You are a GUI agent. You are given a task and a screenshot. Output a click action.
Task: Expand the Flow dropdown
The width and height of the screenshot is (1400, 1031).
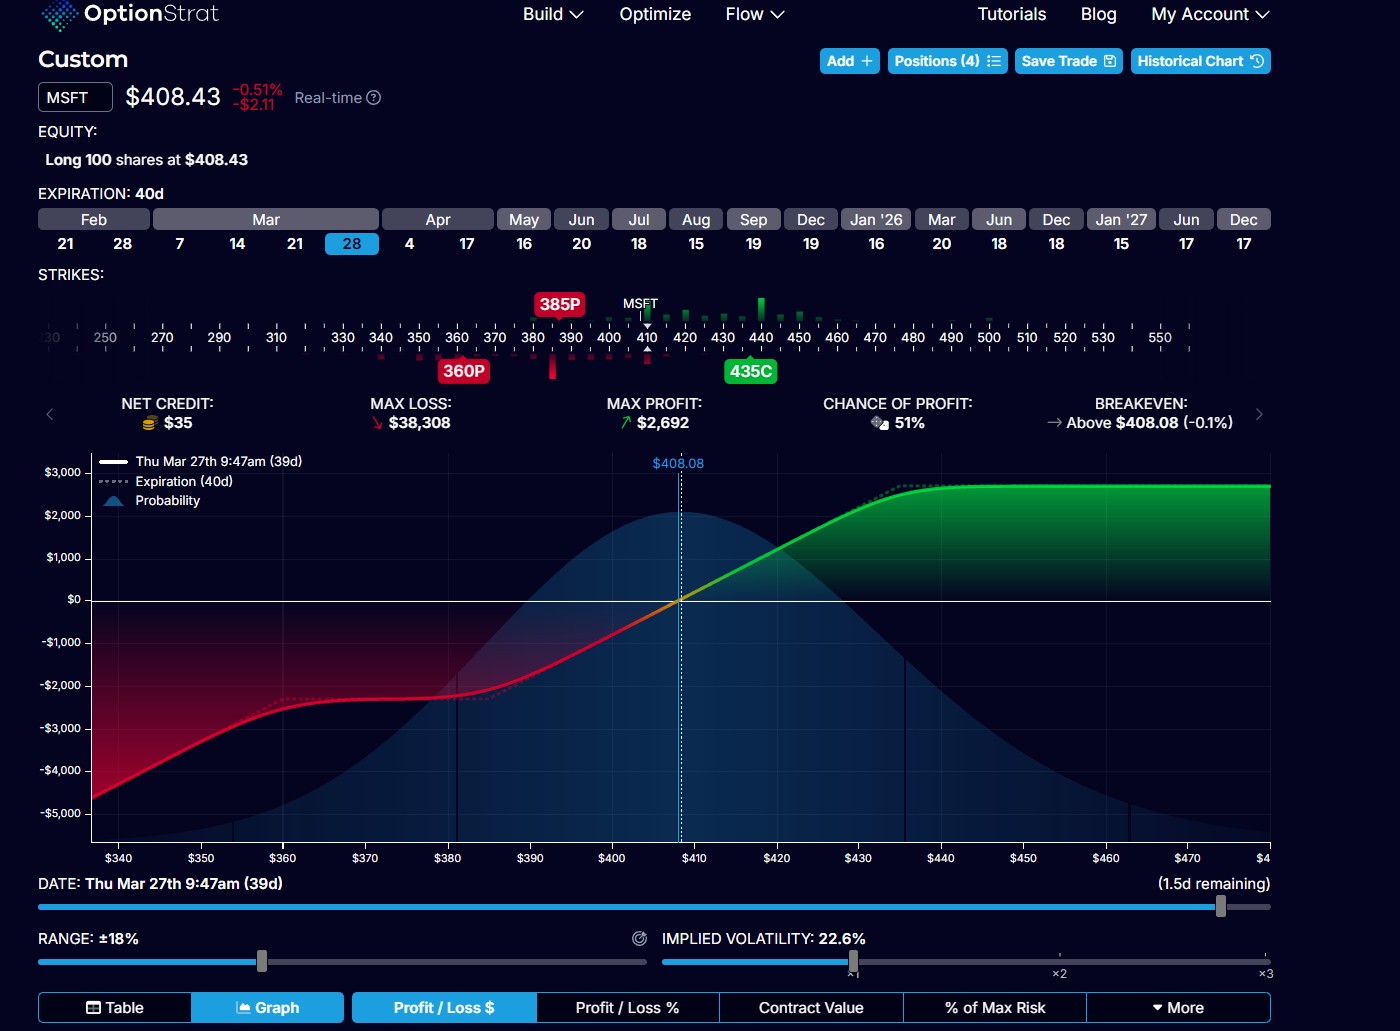755,14
